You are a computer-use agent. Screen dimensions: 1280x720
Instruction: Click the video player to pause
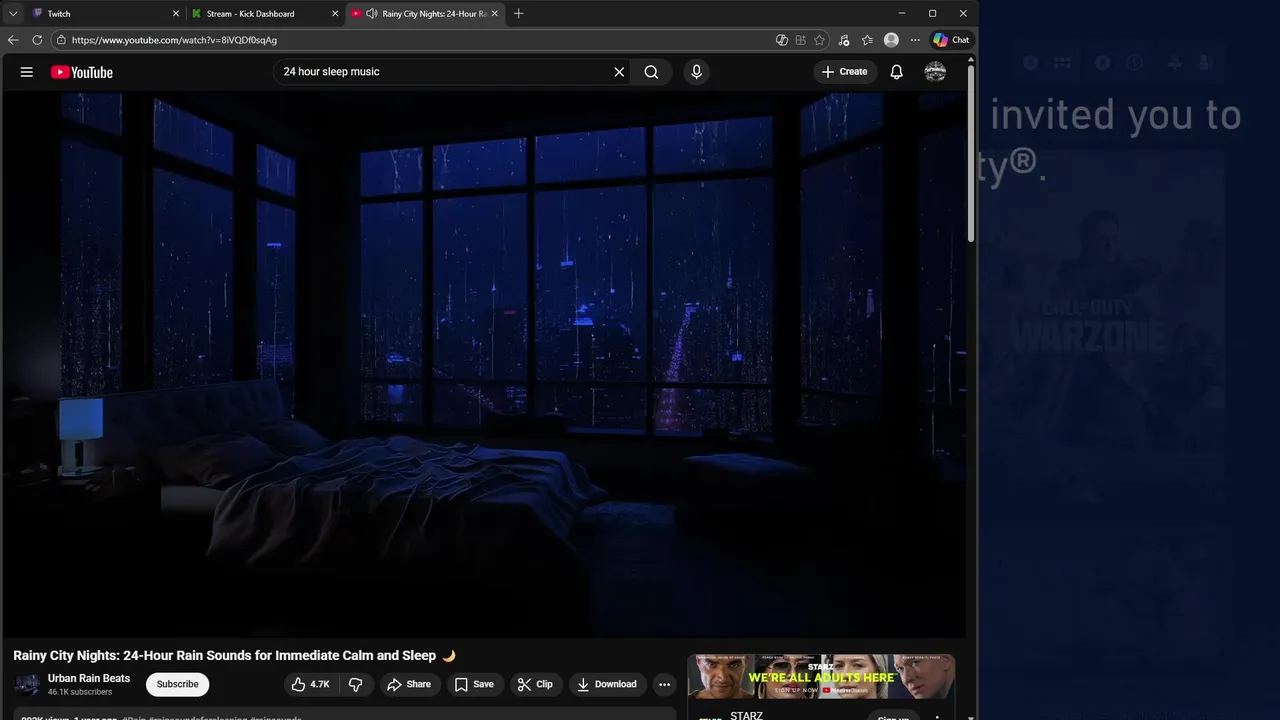click(484, 364)
